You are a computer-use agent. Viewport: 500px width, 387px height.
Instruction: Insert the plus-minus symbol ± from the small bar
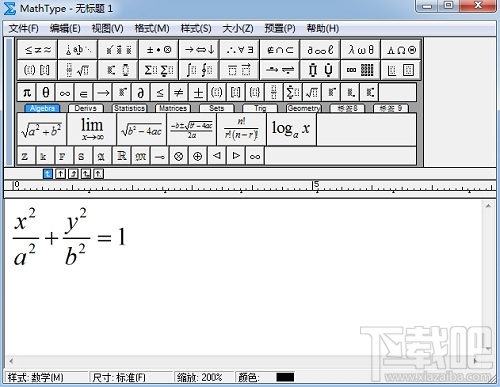tap(198, 92)
